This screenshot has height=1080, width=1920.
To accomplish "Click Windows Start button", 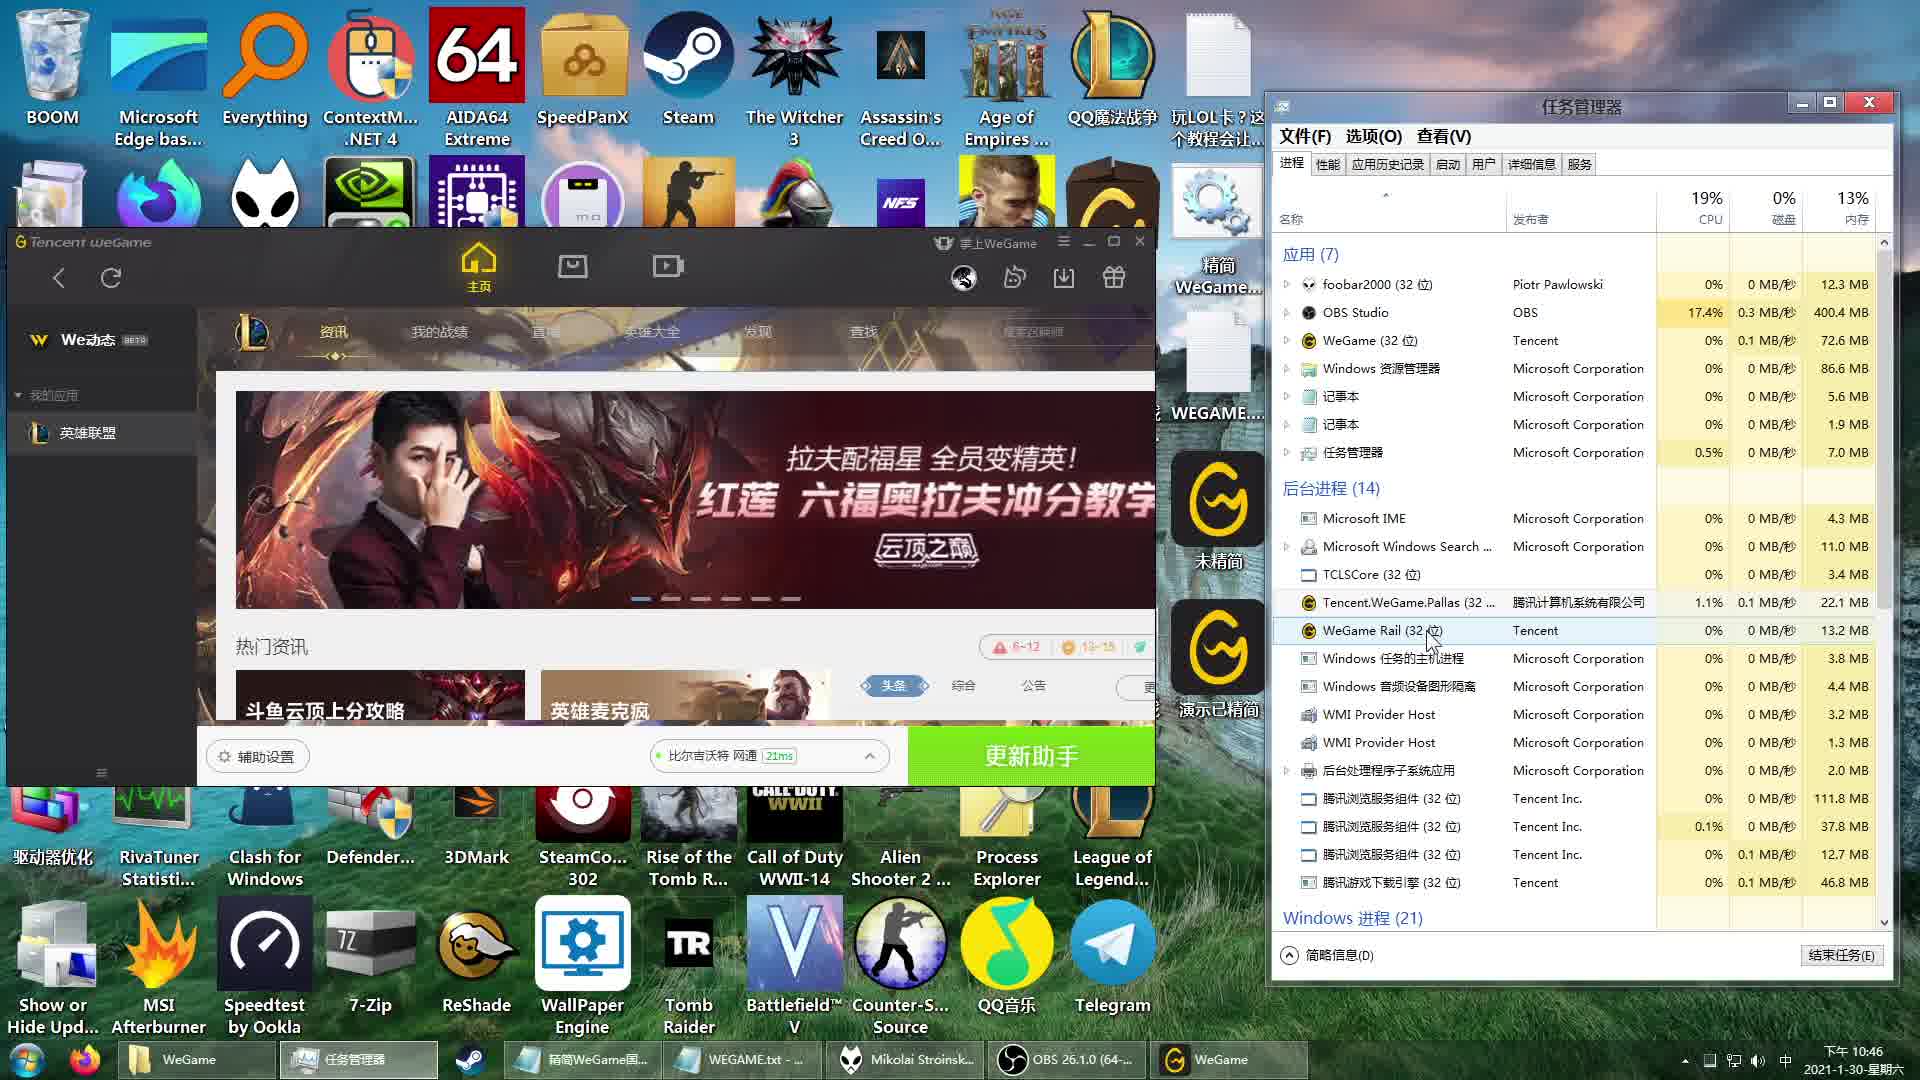I will 27,1059.
